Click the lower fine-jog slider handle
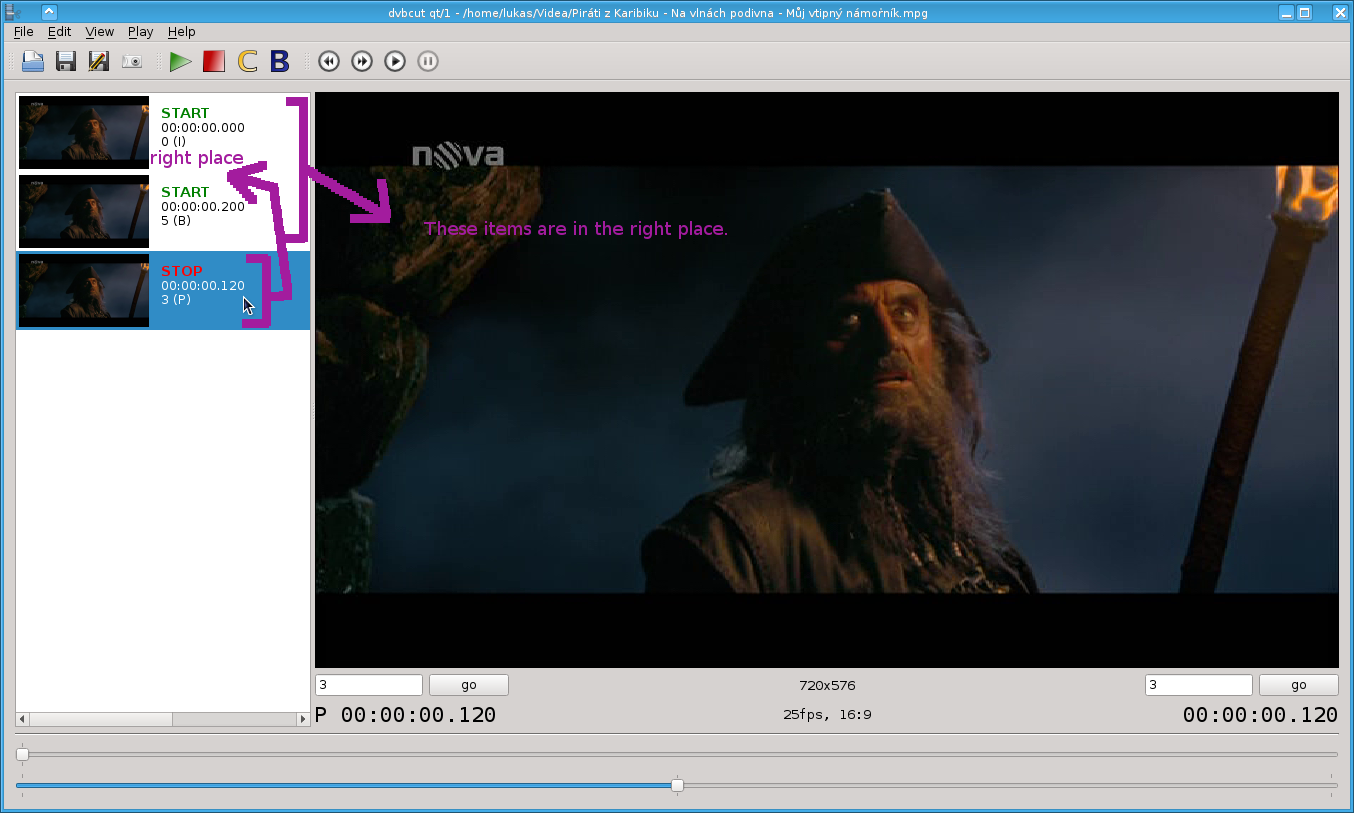 coord(677,785)
